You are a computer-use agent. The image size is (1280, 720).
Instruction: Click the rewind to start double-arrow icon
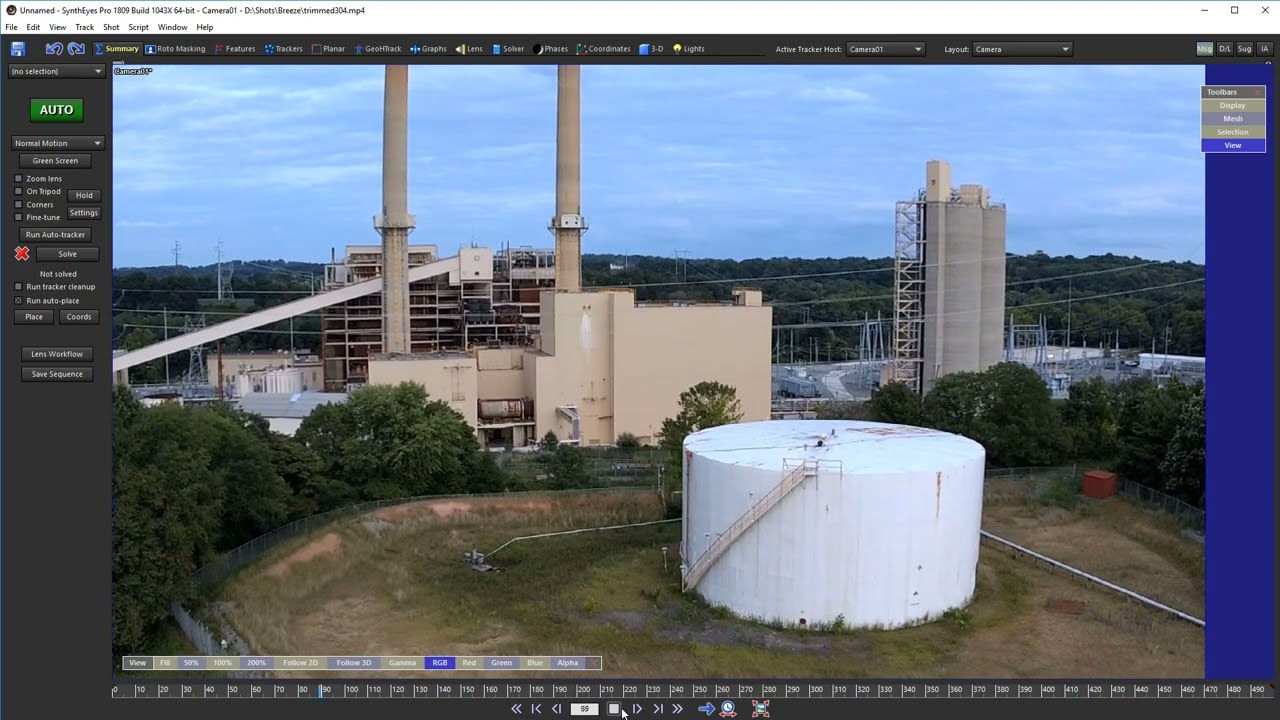516,709
